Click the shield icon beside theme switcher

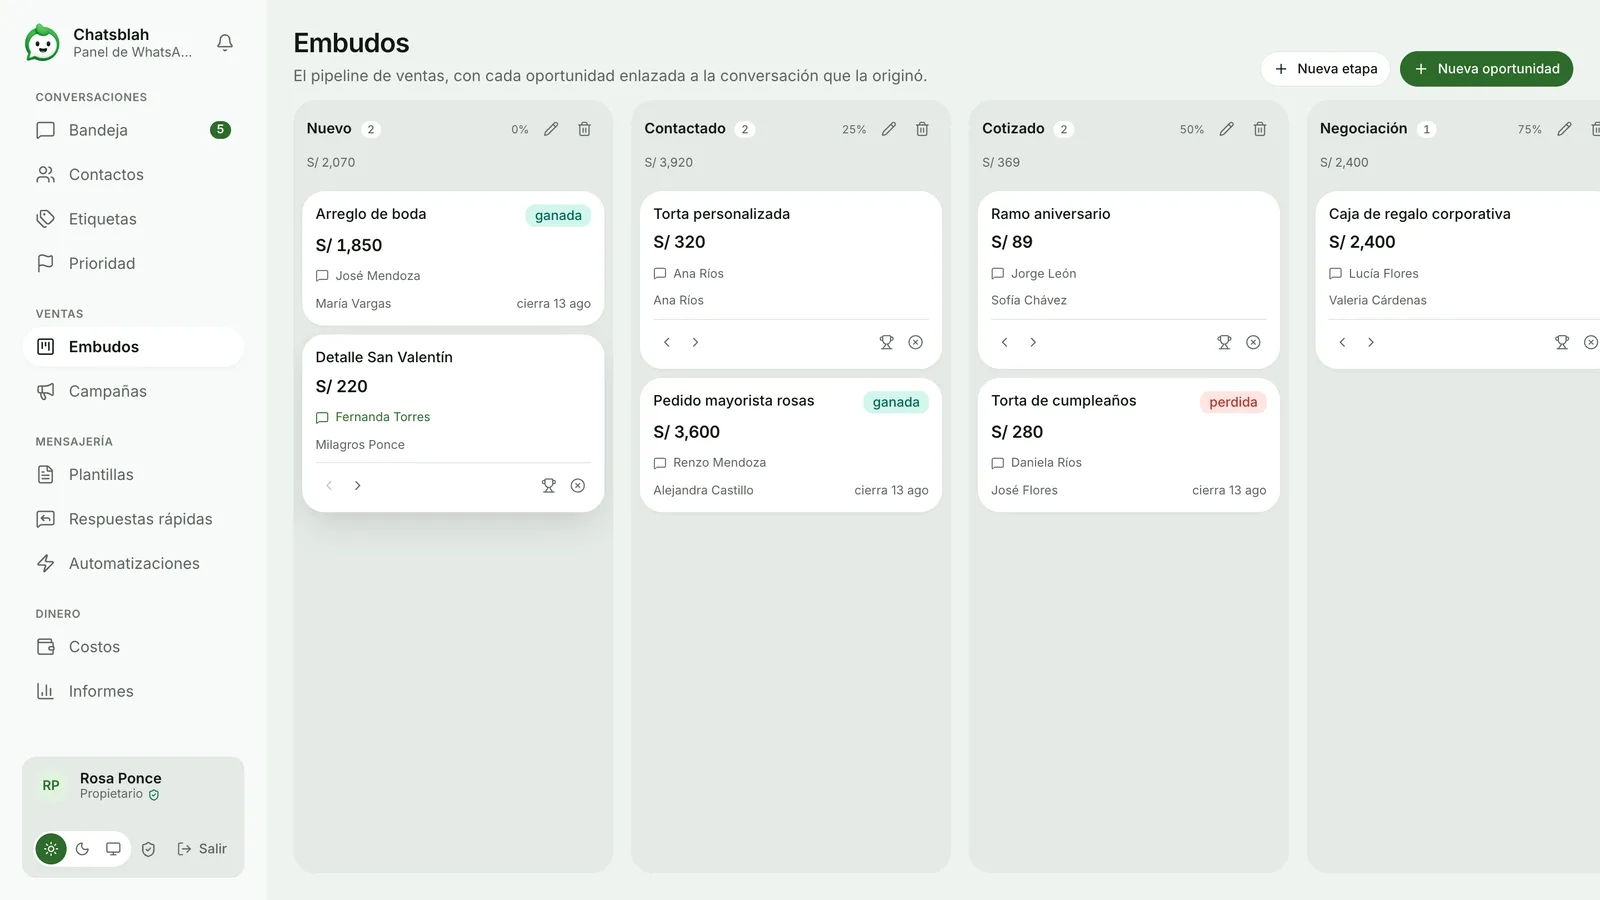click(x=148, y=849)
